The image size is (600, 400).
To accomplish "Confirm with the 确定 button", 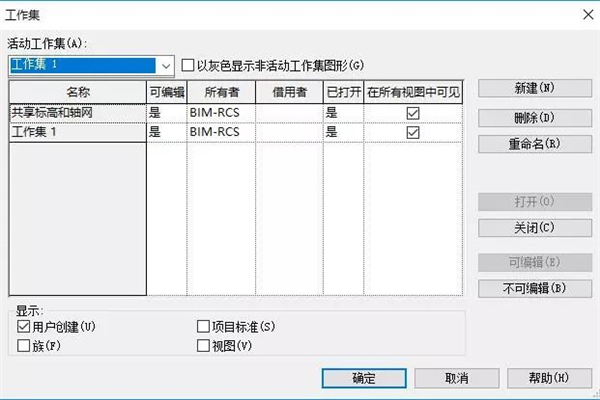I will tap(363, 379).
